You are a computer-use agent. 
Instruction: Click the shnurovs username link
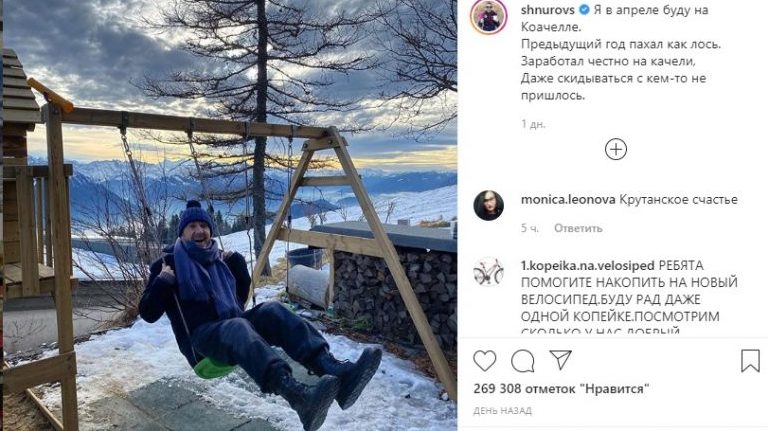point(548,10)
